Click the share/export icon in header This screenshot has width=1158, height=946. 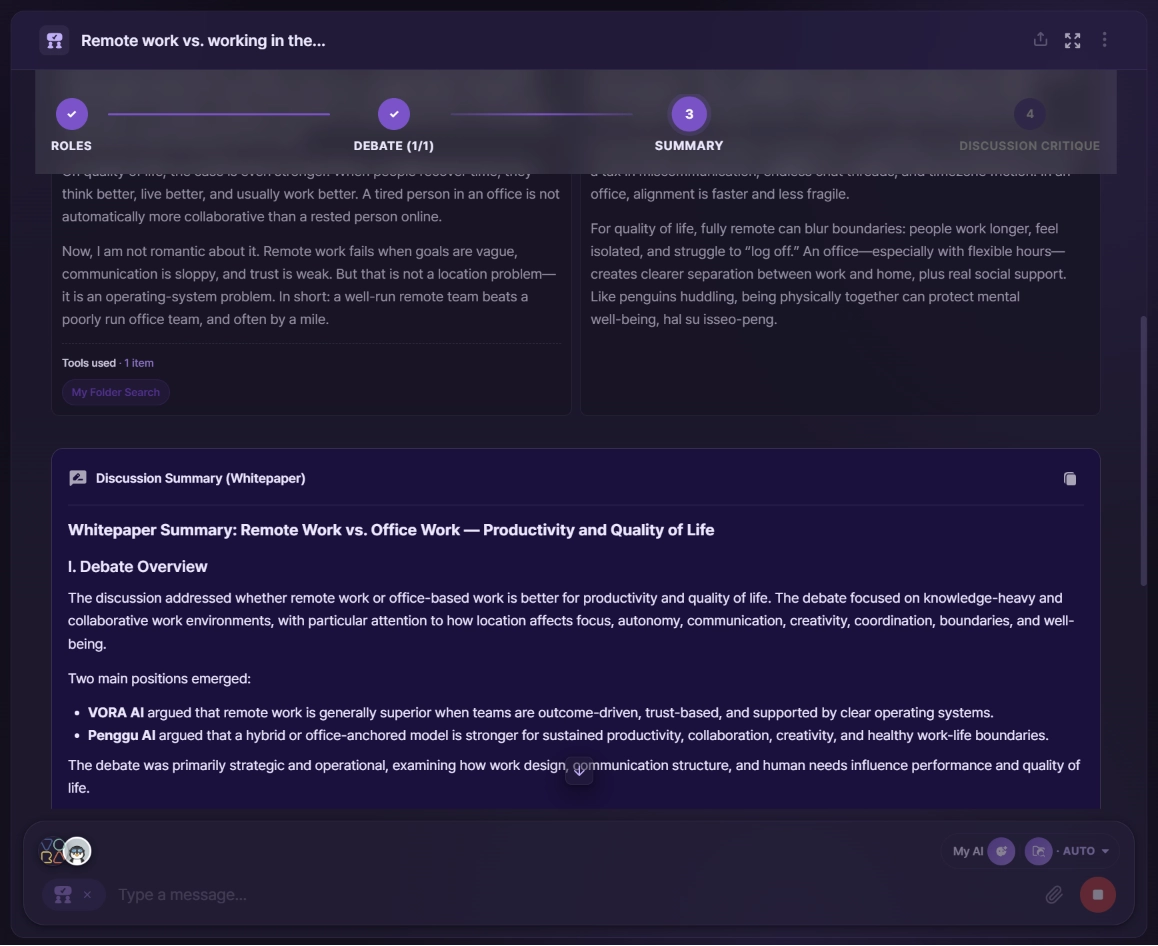(x=1040, y=40)
